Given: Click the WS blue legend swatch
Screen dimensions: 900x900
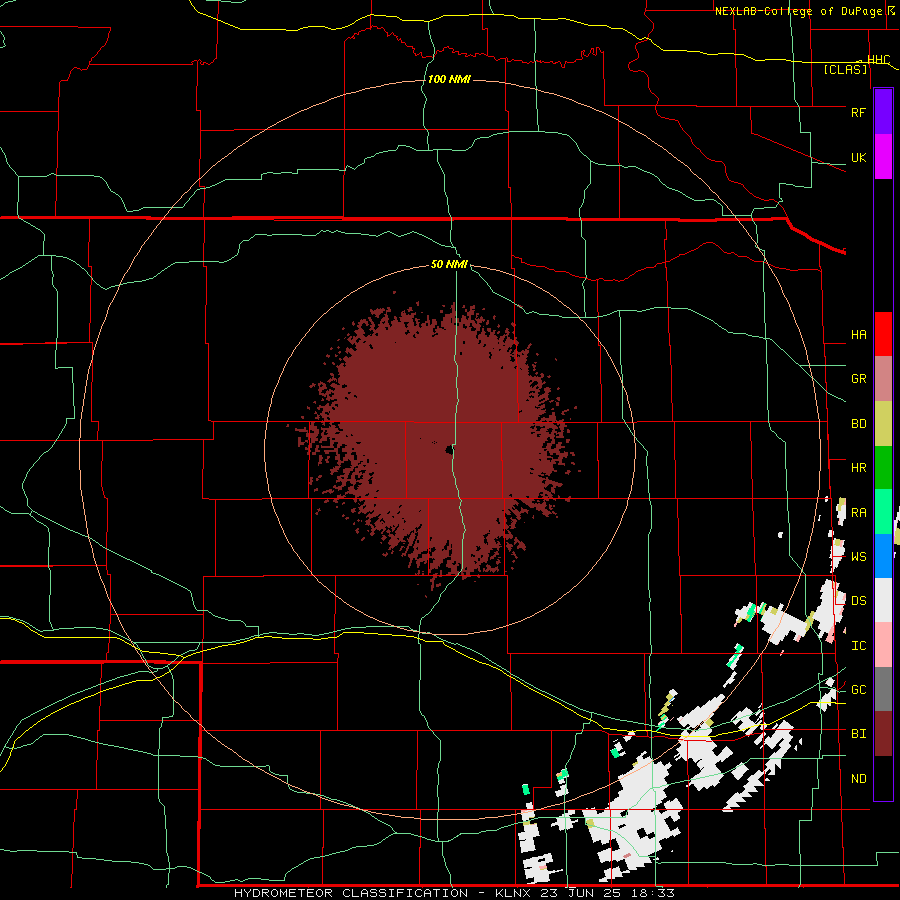Looking at the screenshot, I should pos(883,556).
